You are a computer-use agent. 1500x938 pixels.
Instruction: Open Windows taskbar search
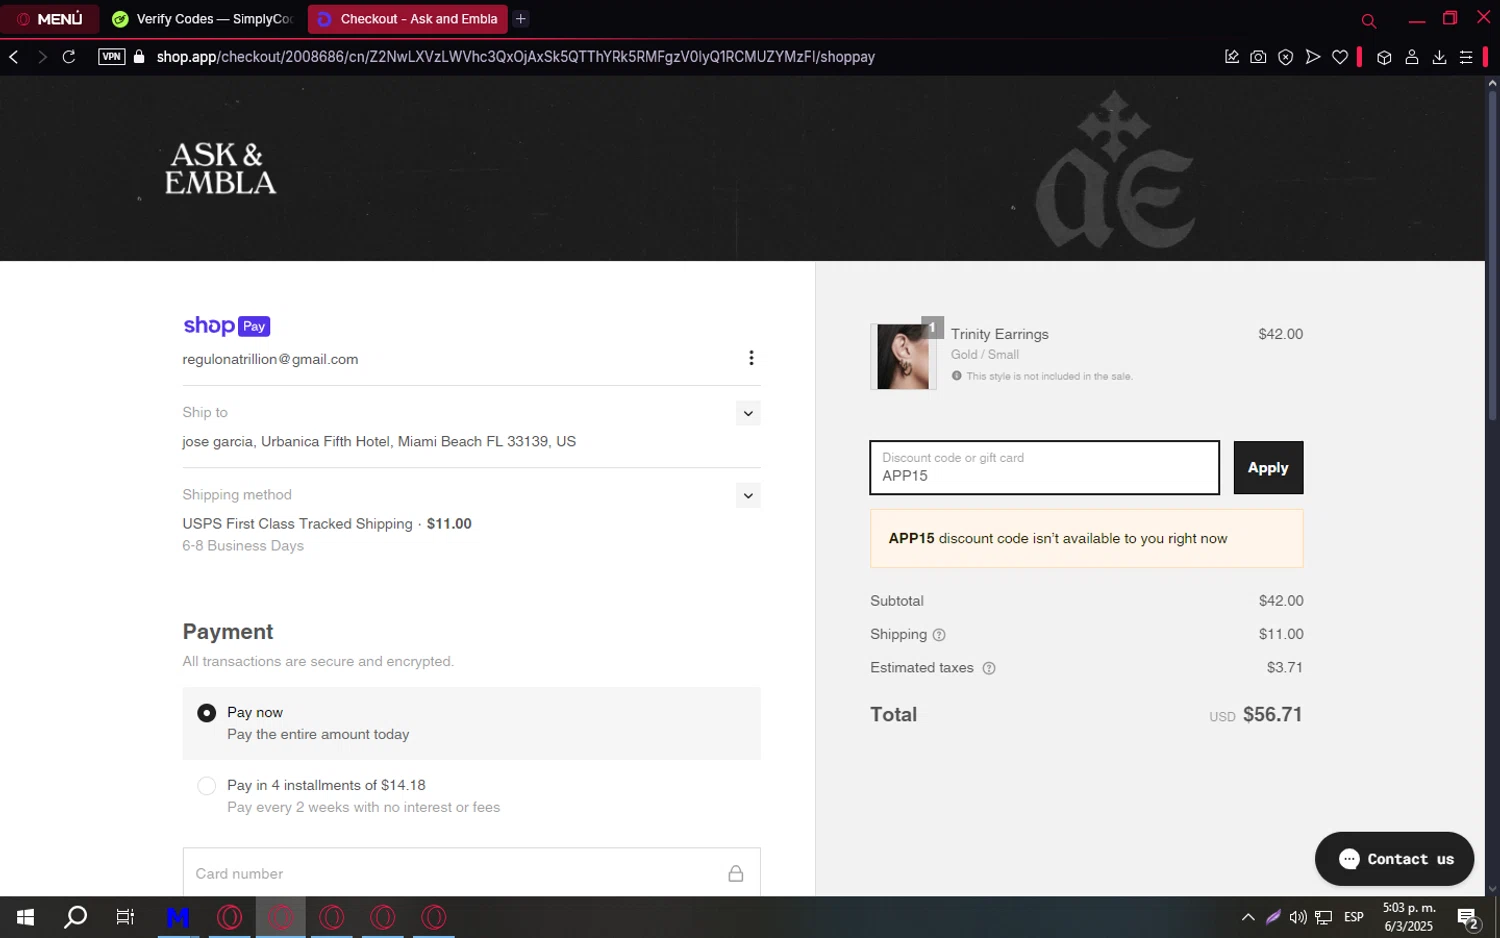(75, 917)
